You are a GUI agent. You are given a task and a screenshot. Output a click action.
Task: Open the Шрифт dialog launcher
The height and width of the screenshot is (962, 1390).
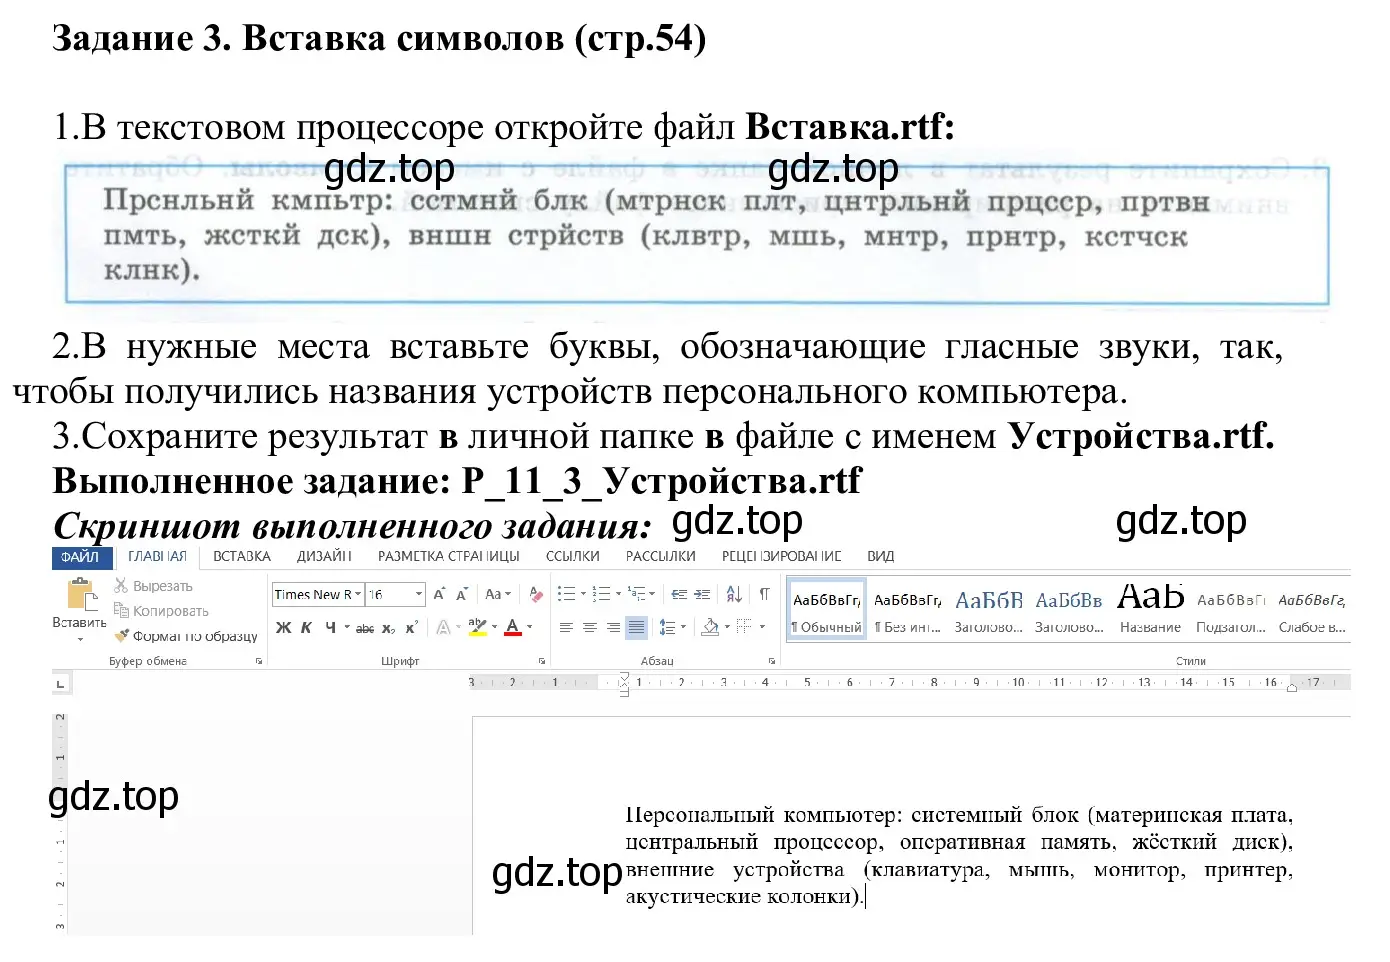[542, 661]
